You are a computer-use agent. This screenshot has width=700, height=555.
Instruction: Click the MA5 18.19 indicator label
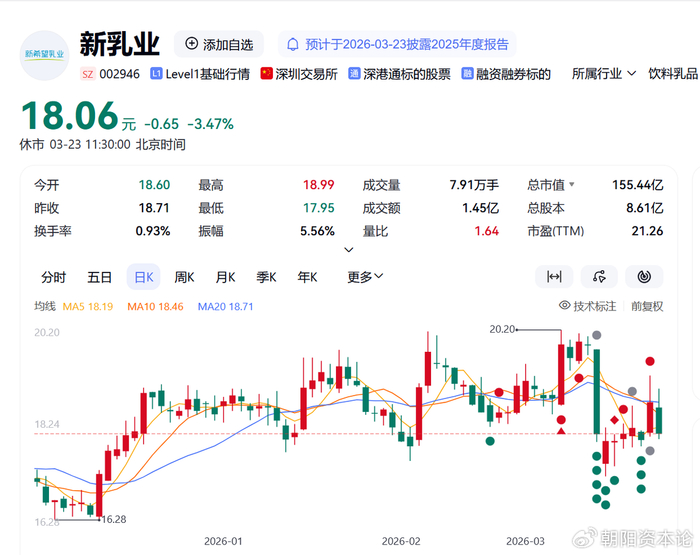[88, 307]
